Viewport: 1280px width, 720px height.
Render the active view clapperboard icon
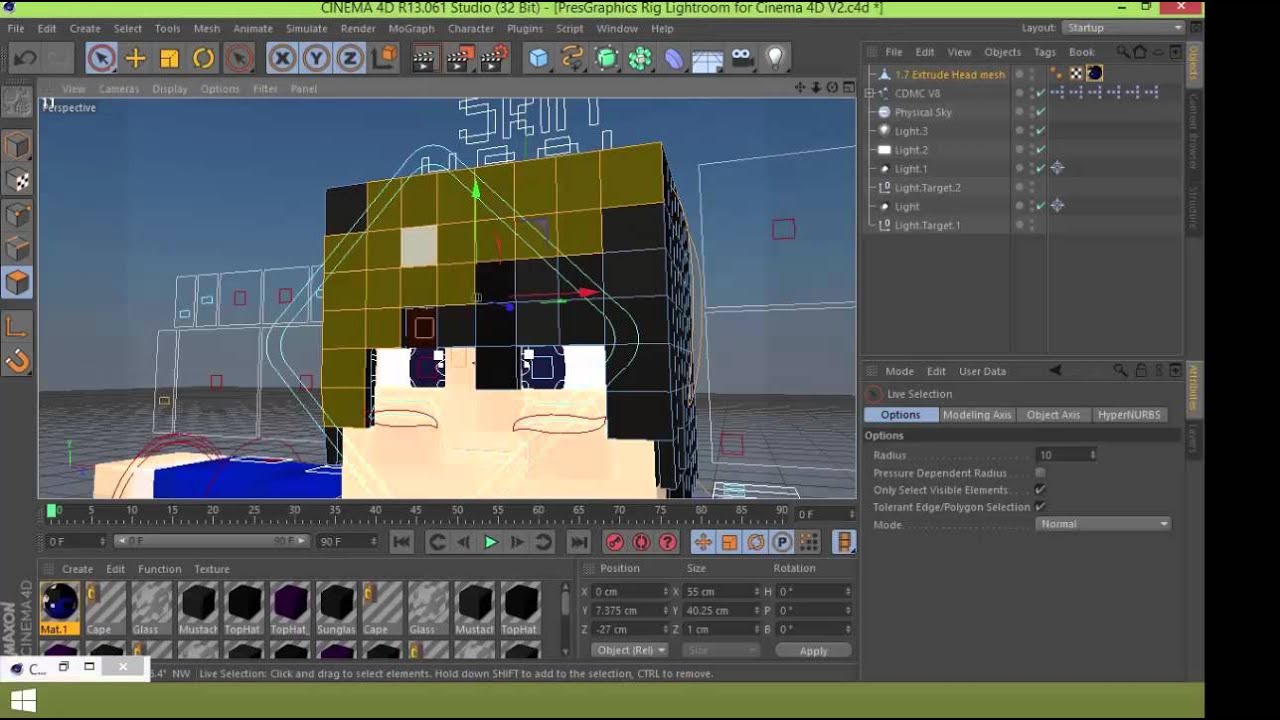click(x=425, y=58)
